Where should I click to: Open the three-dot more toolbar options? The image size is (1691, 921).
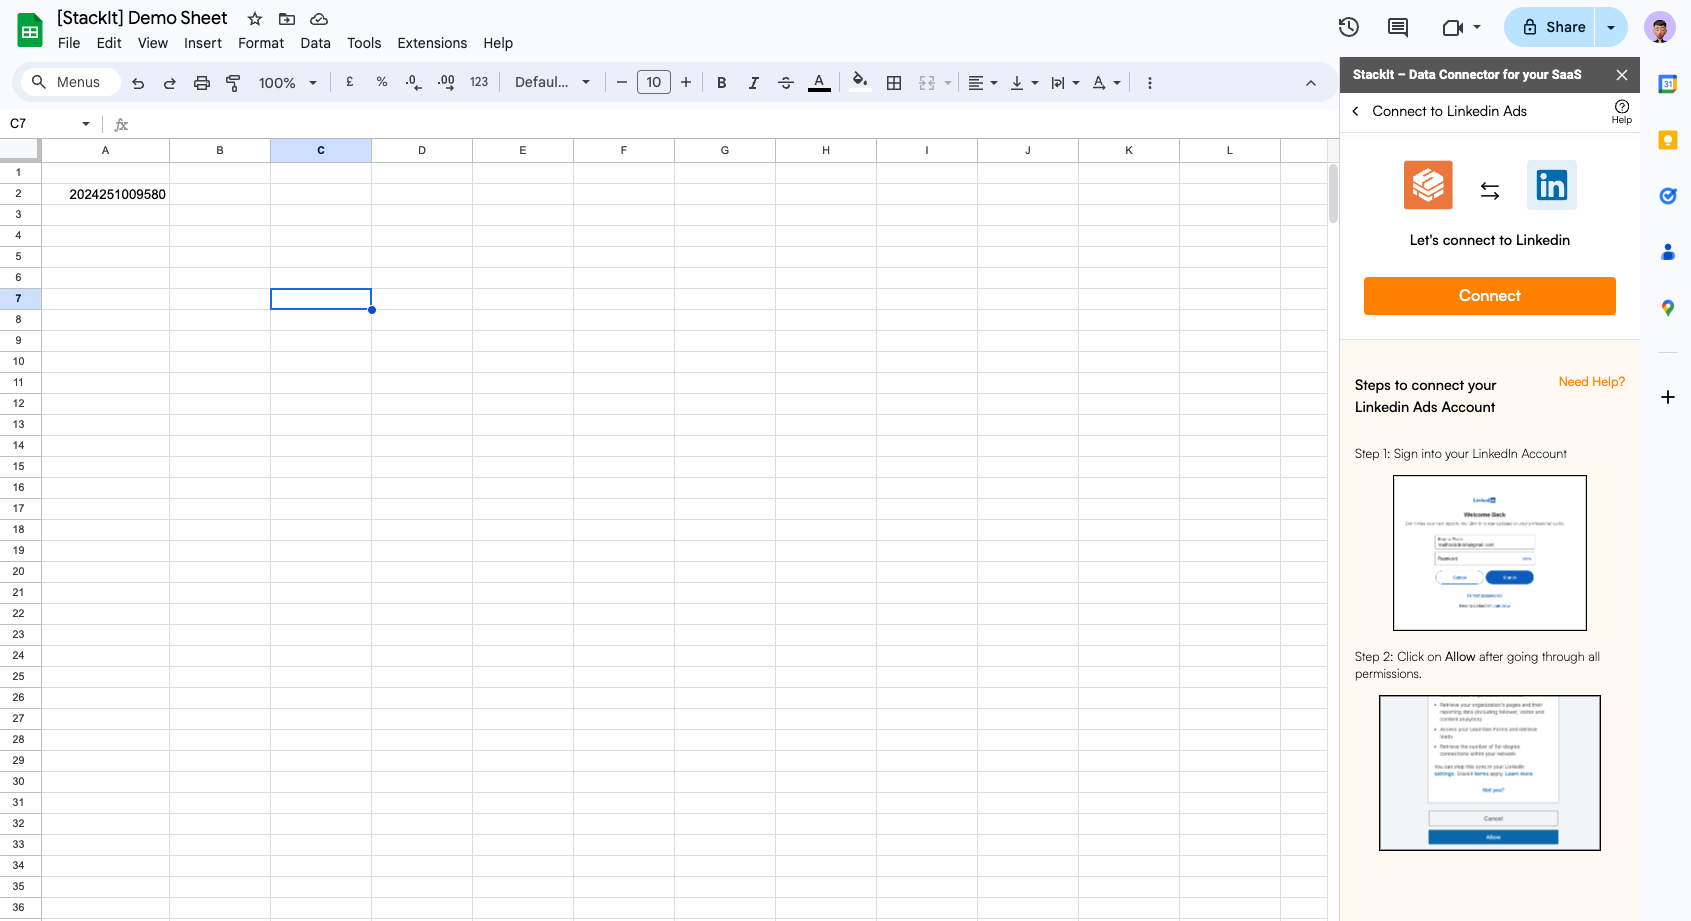tap(1150, 83)
